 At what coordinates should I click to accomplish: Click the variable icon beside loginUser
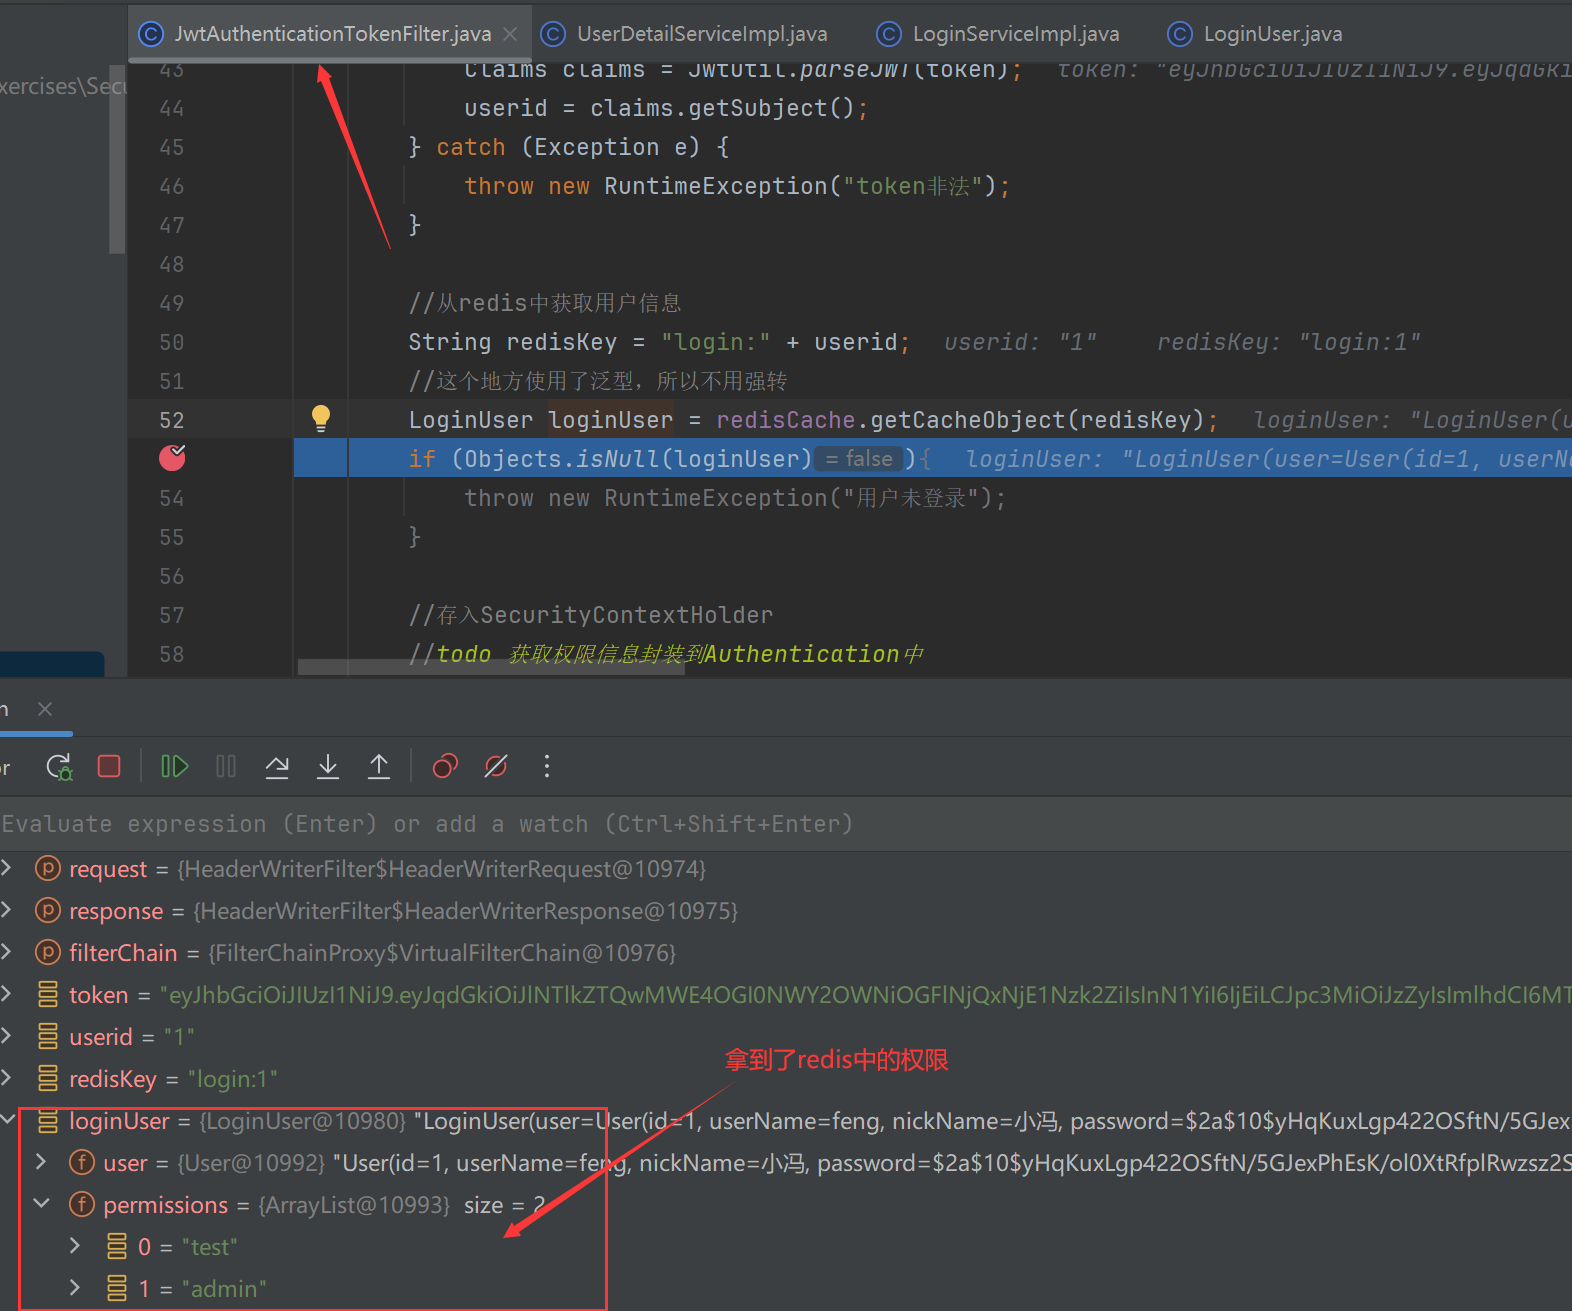click(x=48, y=1120)
